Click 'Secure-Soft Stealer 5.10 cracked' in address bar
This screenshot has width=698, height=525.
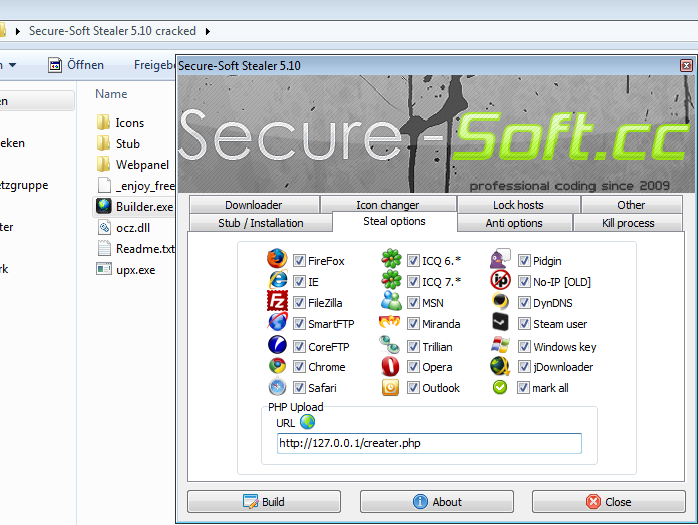click(x=112, y=31)
